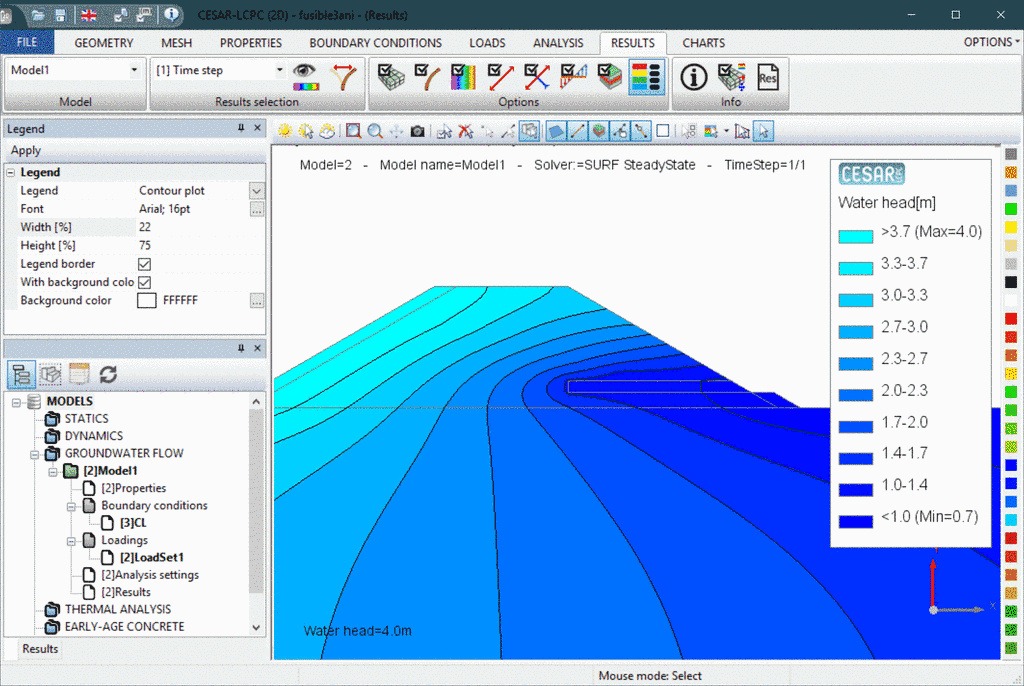1024x686 pixels.
Task: Open the About information icon in title bar
Action: (x=171, y=14)
